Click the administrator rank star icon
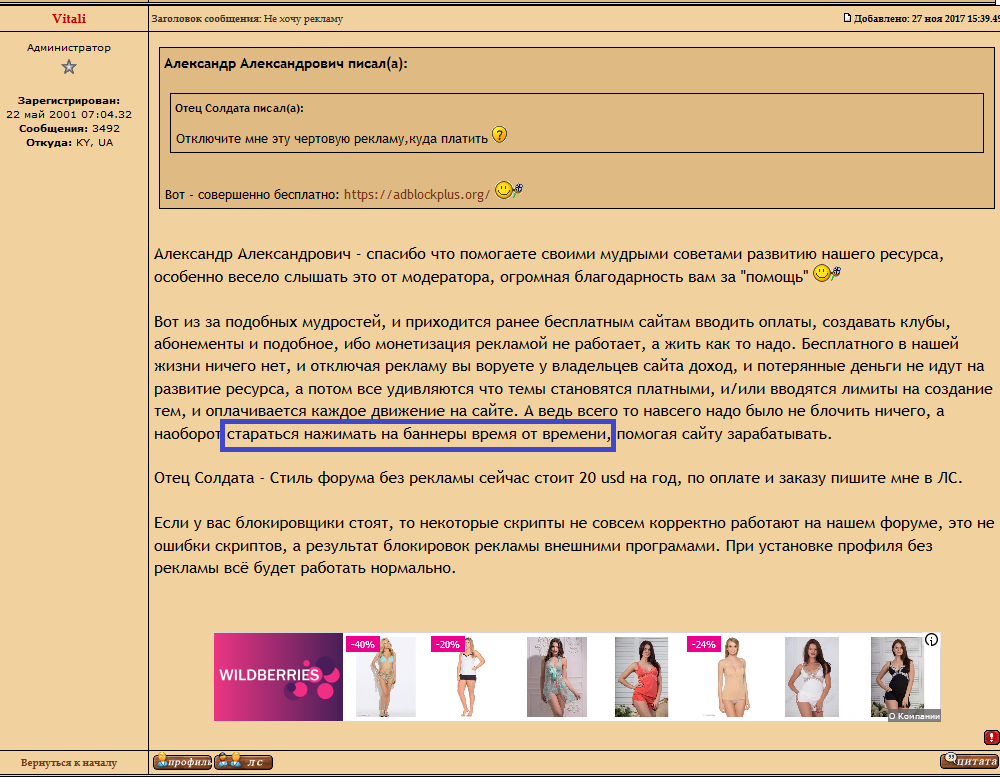 [69, 67]
